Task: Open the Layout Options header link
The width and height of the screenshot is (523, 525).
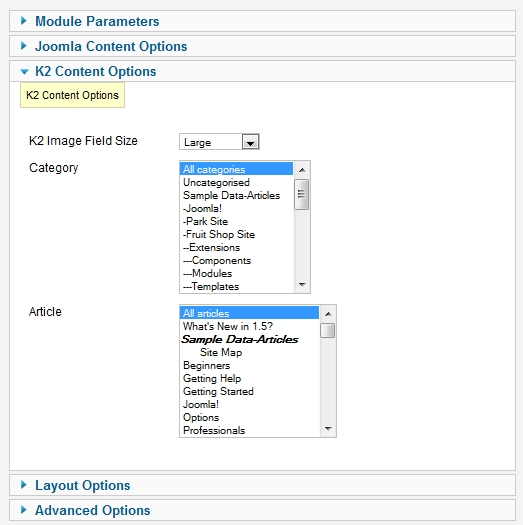Action: (82, 485)
